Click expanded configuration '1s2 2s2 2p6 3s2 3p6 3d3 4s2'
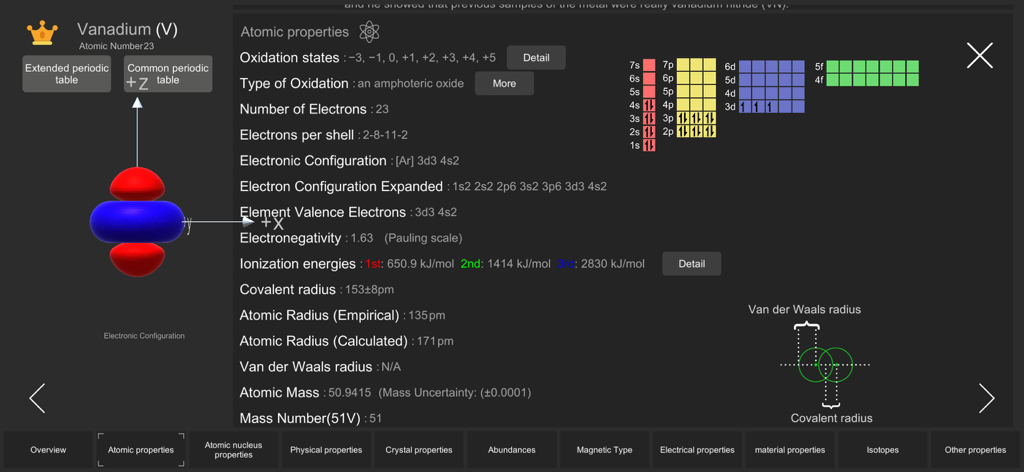1024x472 pixels. (530, 187)
